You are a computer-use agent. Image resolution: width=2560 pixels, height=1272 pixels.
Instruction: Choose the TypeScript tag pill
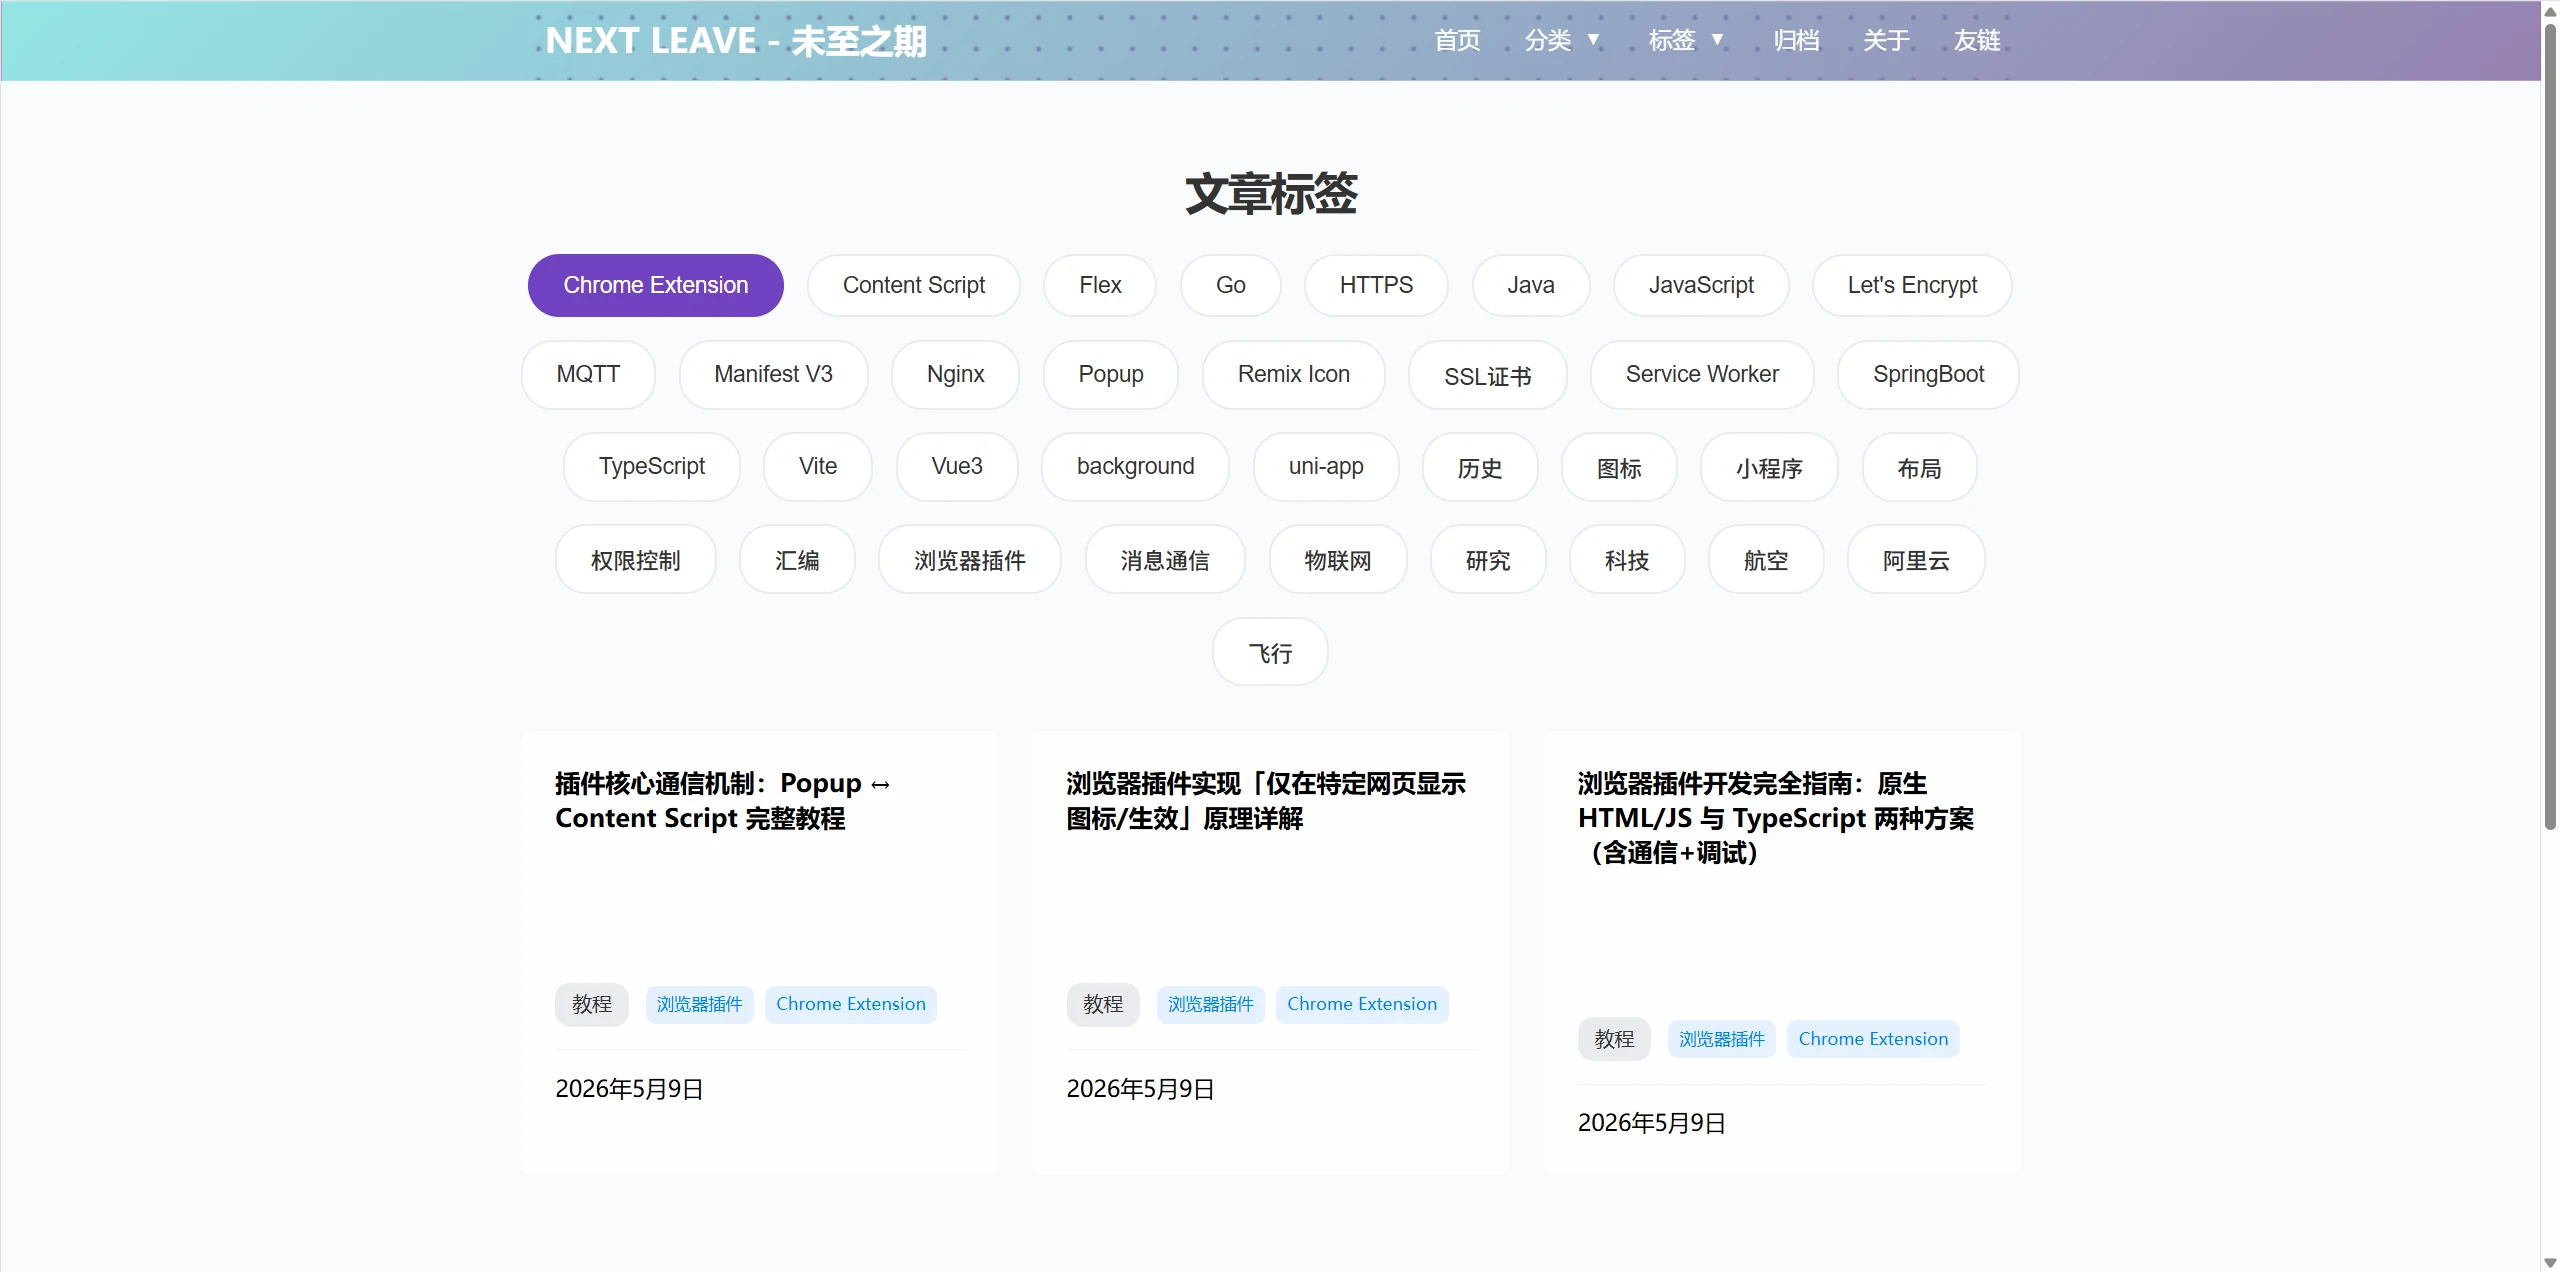click(x=652, y=467)
